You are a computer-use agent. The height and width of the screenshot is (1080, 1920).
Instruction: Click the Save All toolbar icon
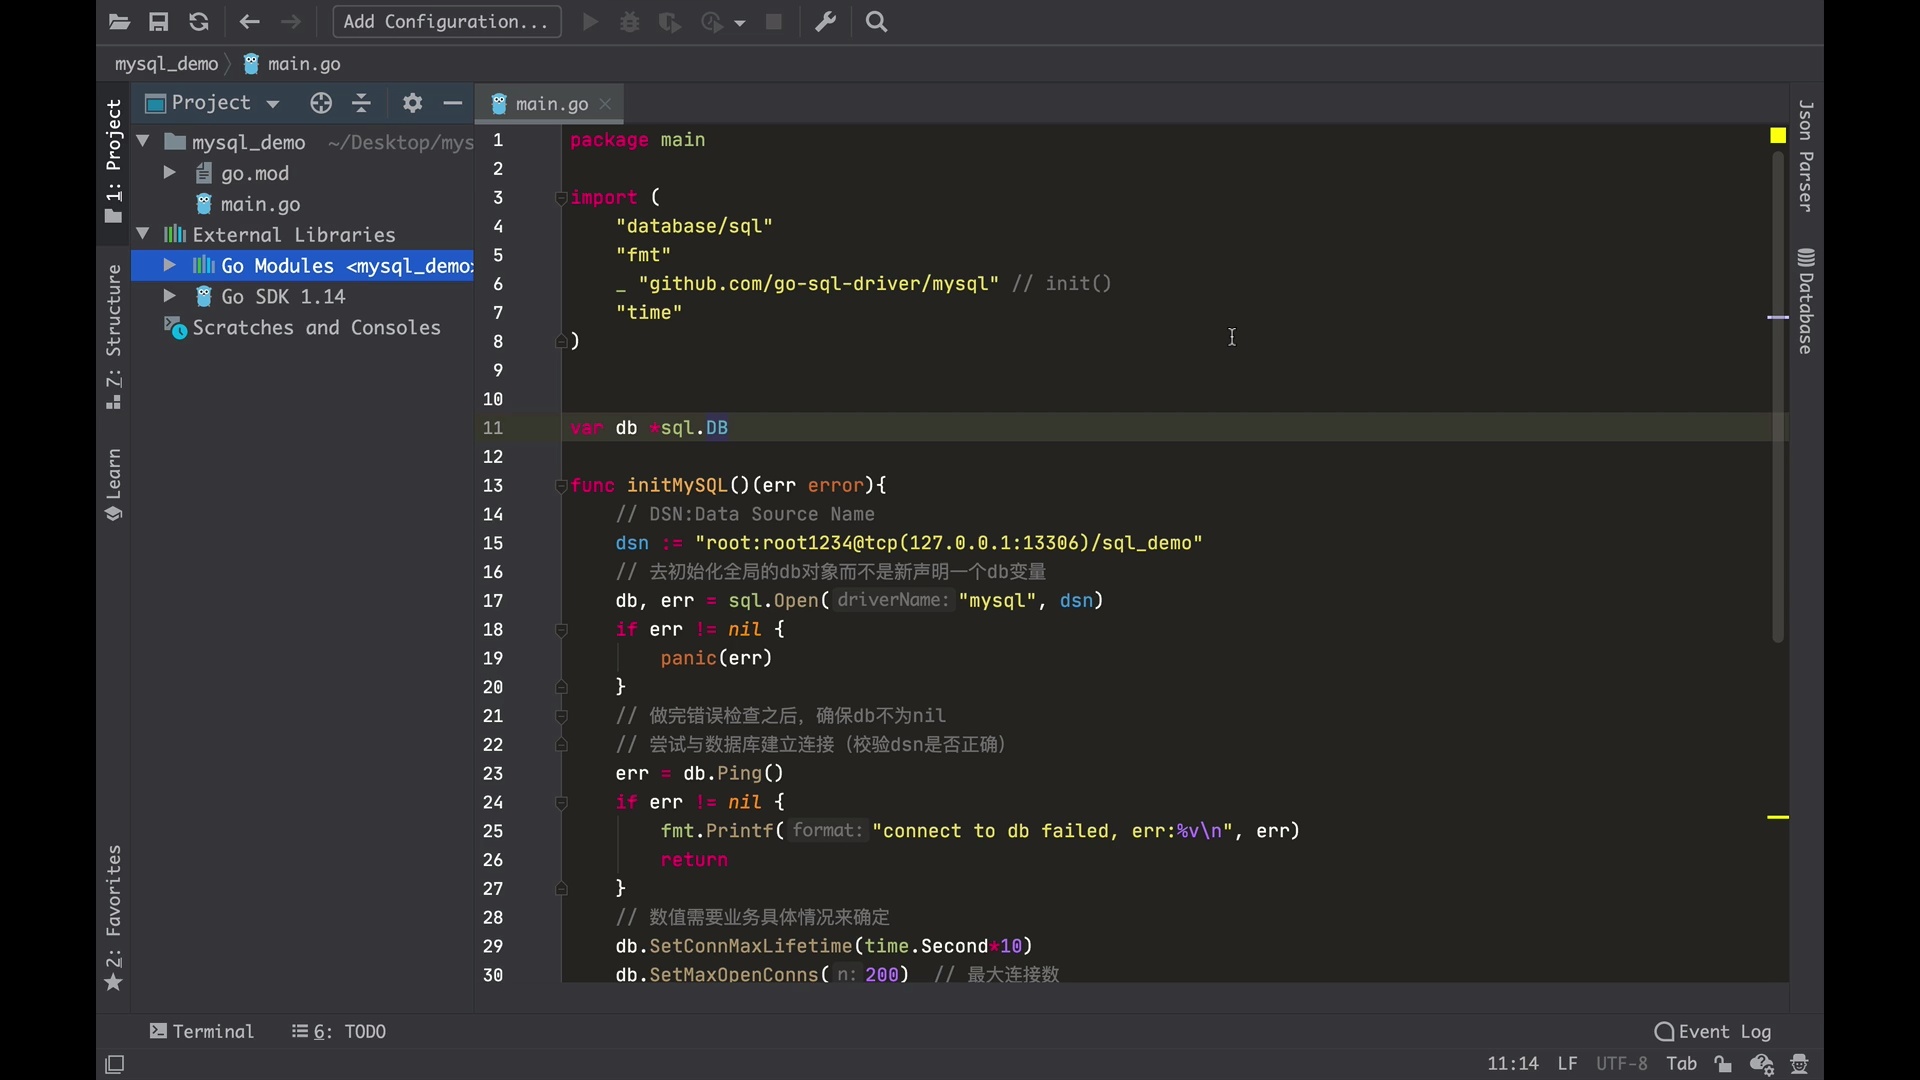point(159,22)
